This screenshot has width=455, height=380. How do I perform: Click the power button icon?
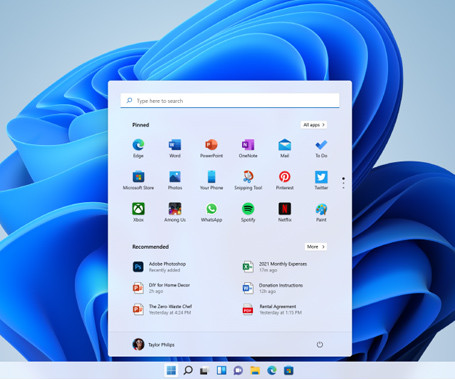[319, 344]
